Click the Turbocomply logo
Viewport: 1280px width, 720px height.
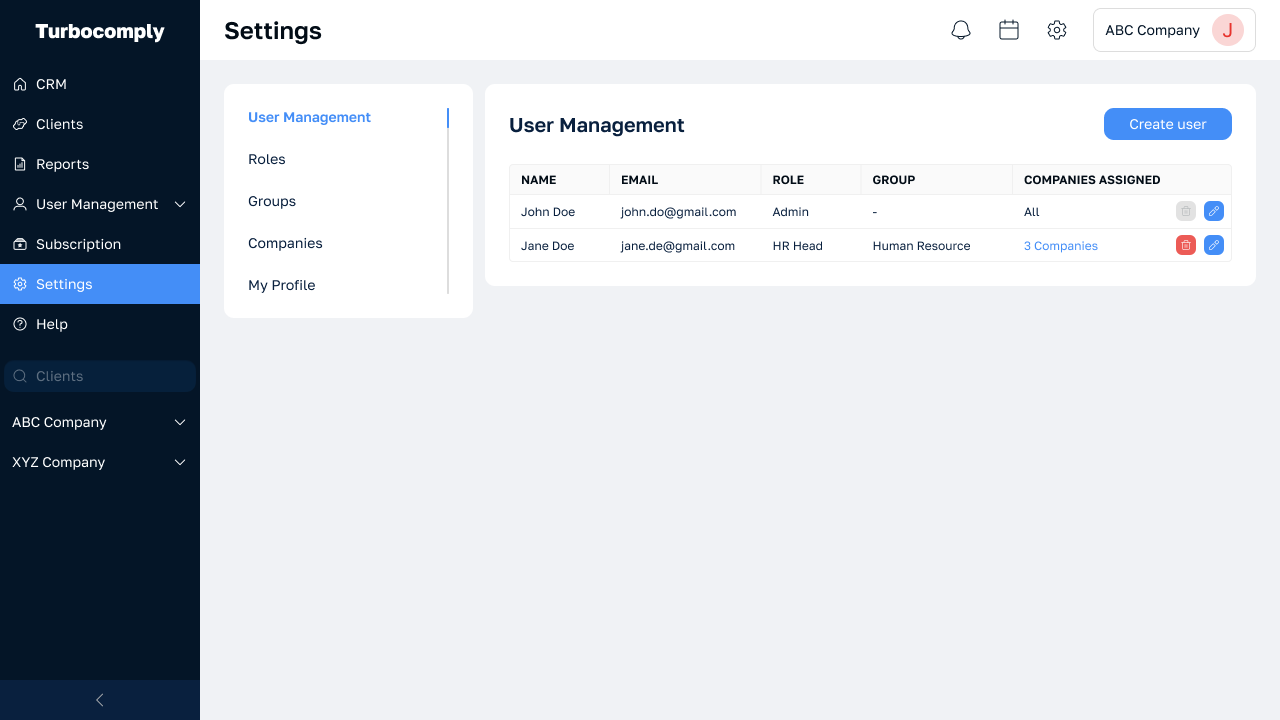[x=100, y=32]
